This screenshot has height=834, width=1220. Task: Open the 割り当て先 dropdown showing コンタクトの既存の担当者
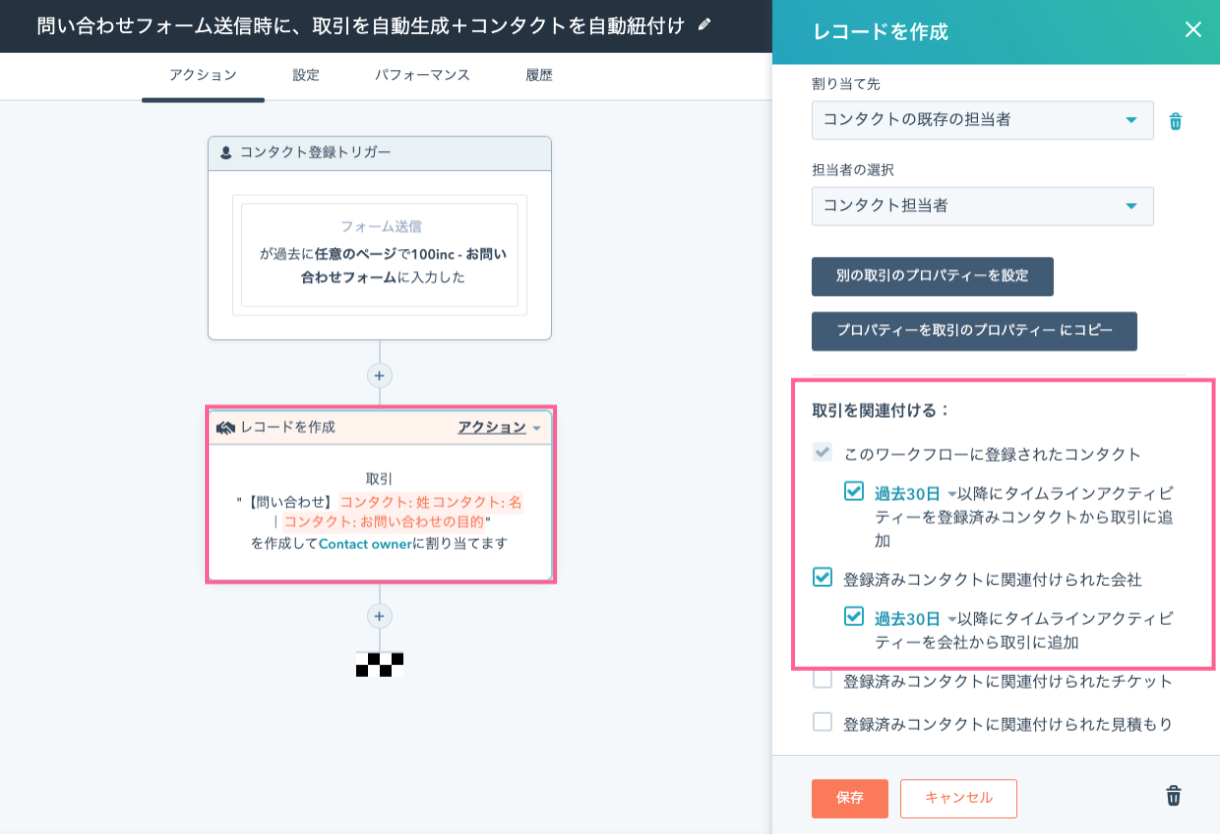coord(982,120)
